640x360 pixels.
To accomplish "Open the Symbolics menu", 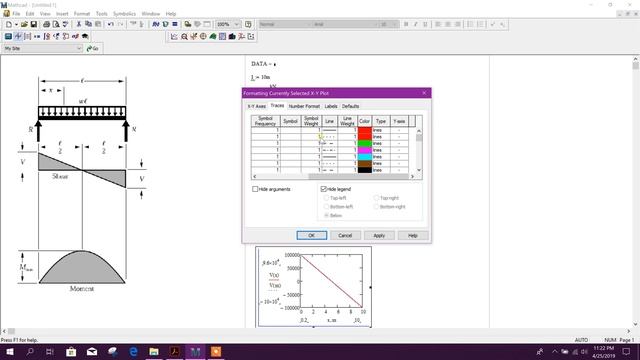I will pos(124,14).
